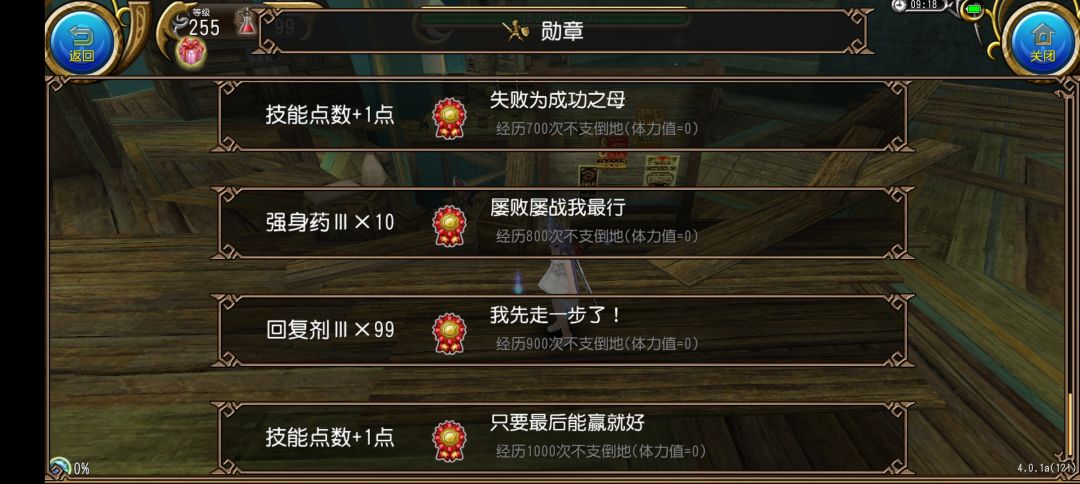Tap the 关闭 home-shaped close icon
This screenshot has width=1080, height=484.
click(x=1043, y=41)
